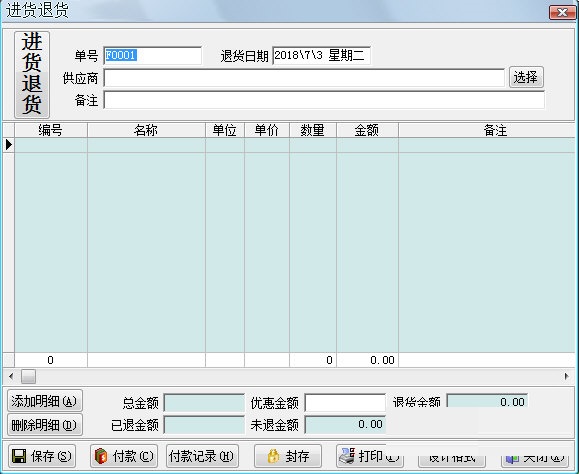
Task: Click the 名称 column header
Action: click(146, 130)
